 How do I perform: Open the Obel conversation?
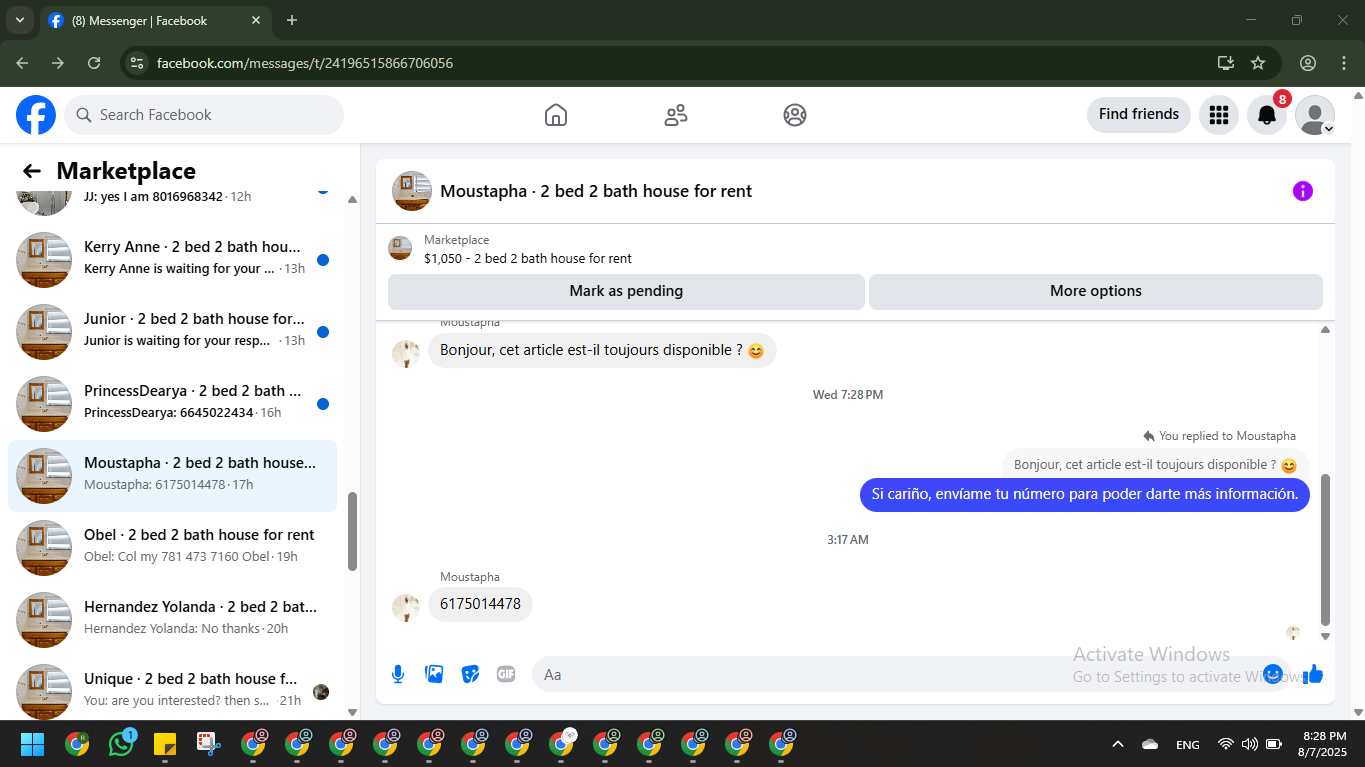pos(172,547)
